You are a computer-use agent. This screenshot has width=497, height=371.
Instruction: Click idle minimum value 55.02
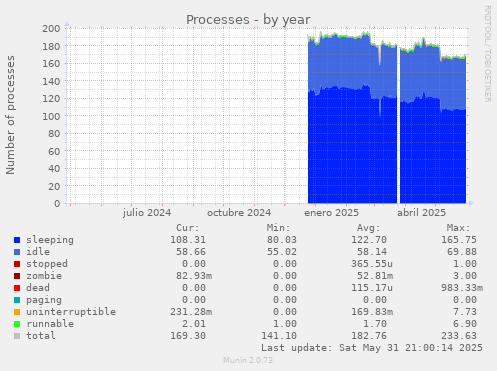click(282, 252)
